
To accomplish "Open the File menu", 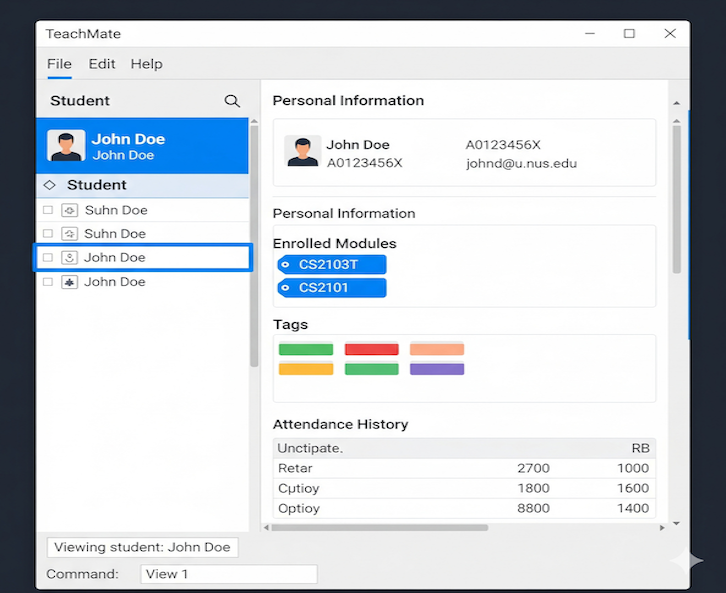I will [x=59, y=64].
